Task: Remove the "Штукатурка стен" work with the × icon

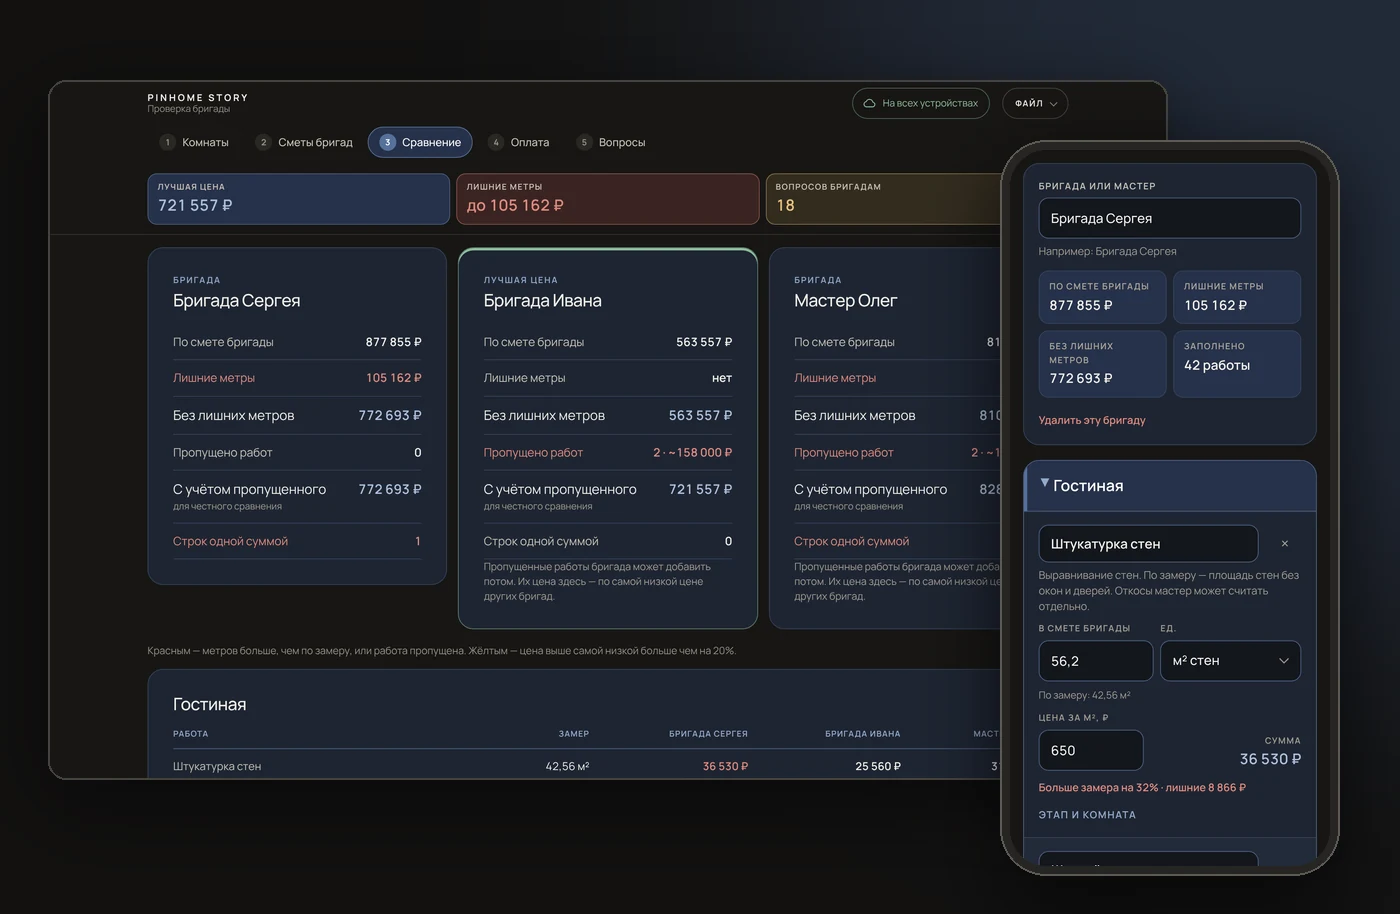Action: [x=1285, y=544]
